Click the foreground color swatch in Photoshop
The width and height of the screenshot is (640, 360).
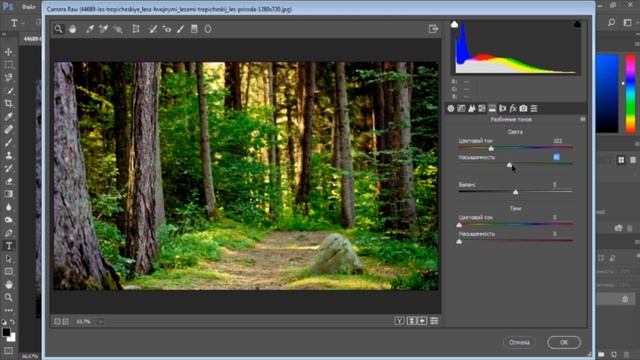[x=6, y=332]
